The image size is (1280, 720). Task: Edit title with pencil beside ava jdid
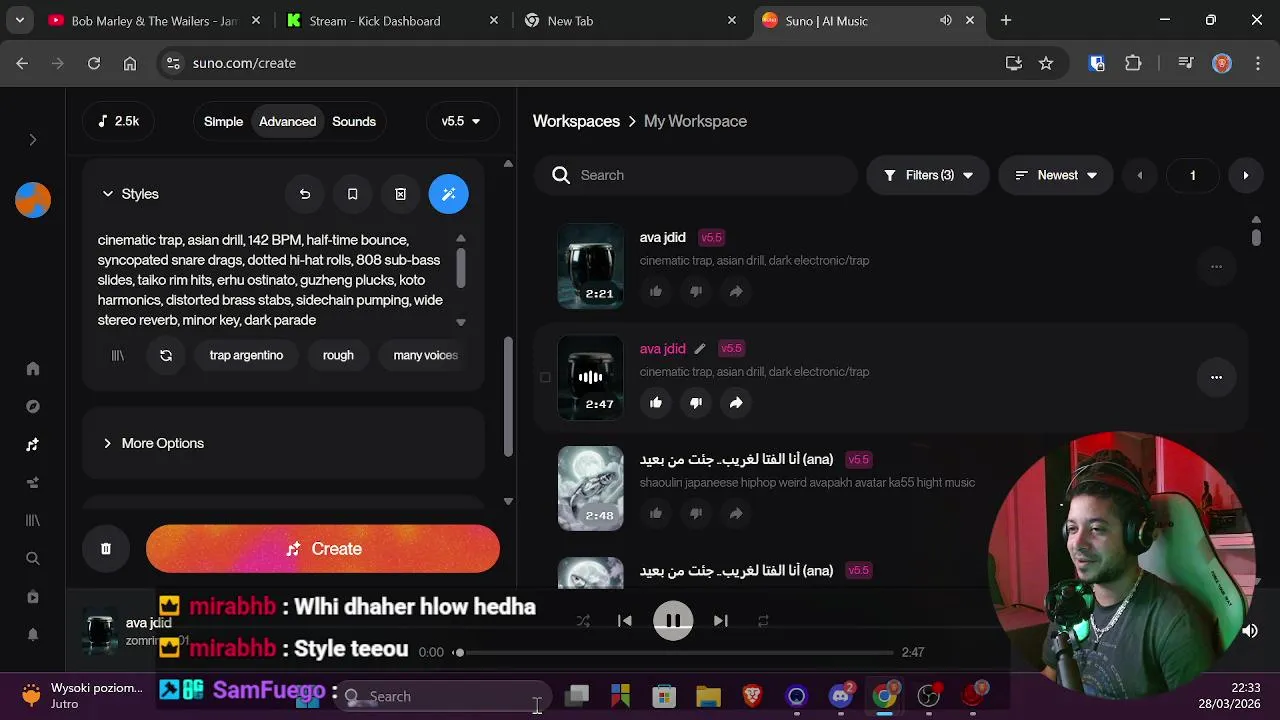(700, 349)
